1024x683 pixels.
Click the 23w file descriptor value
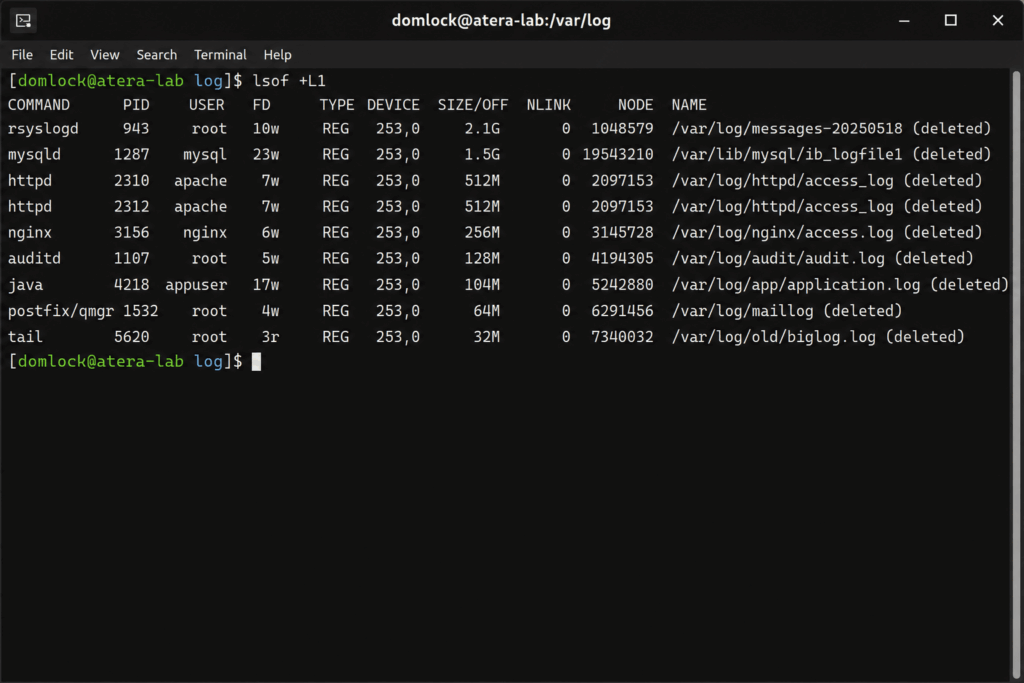[266, 155]
